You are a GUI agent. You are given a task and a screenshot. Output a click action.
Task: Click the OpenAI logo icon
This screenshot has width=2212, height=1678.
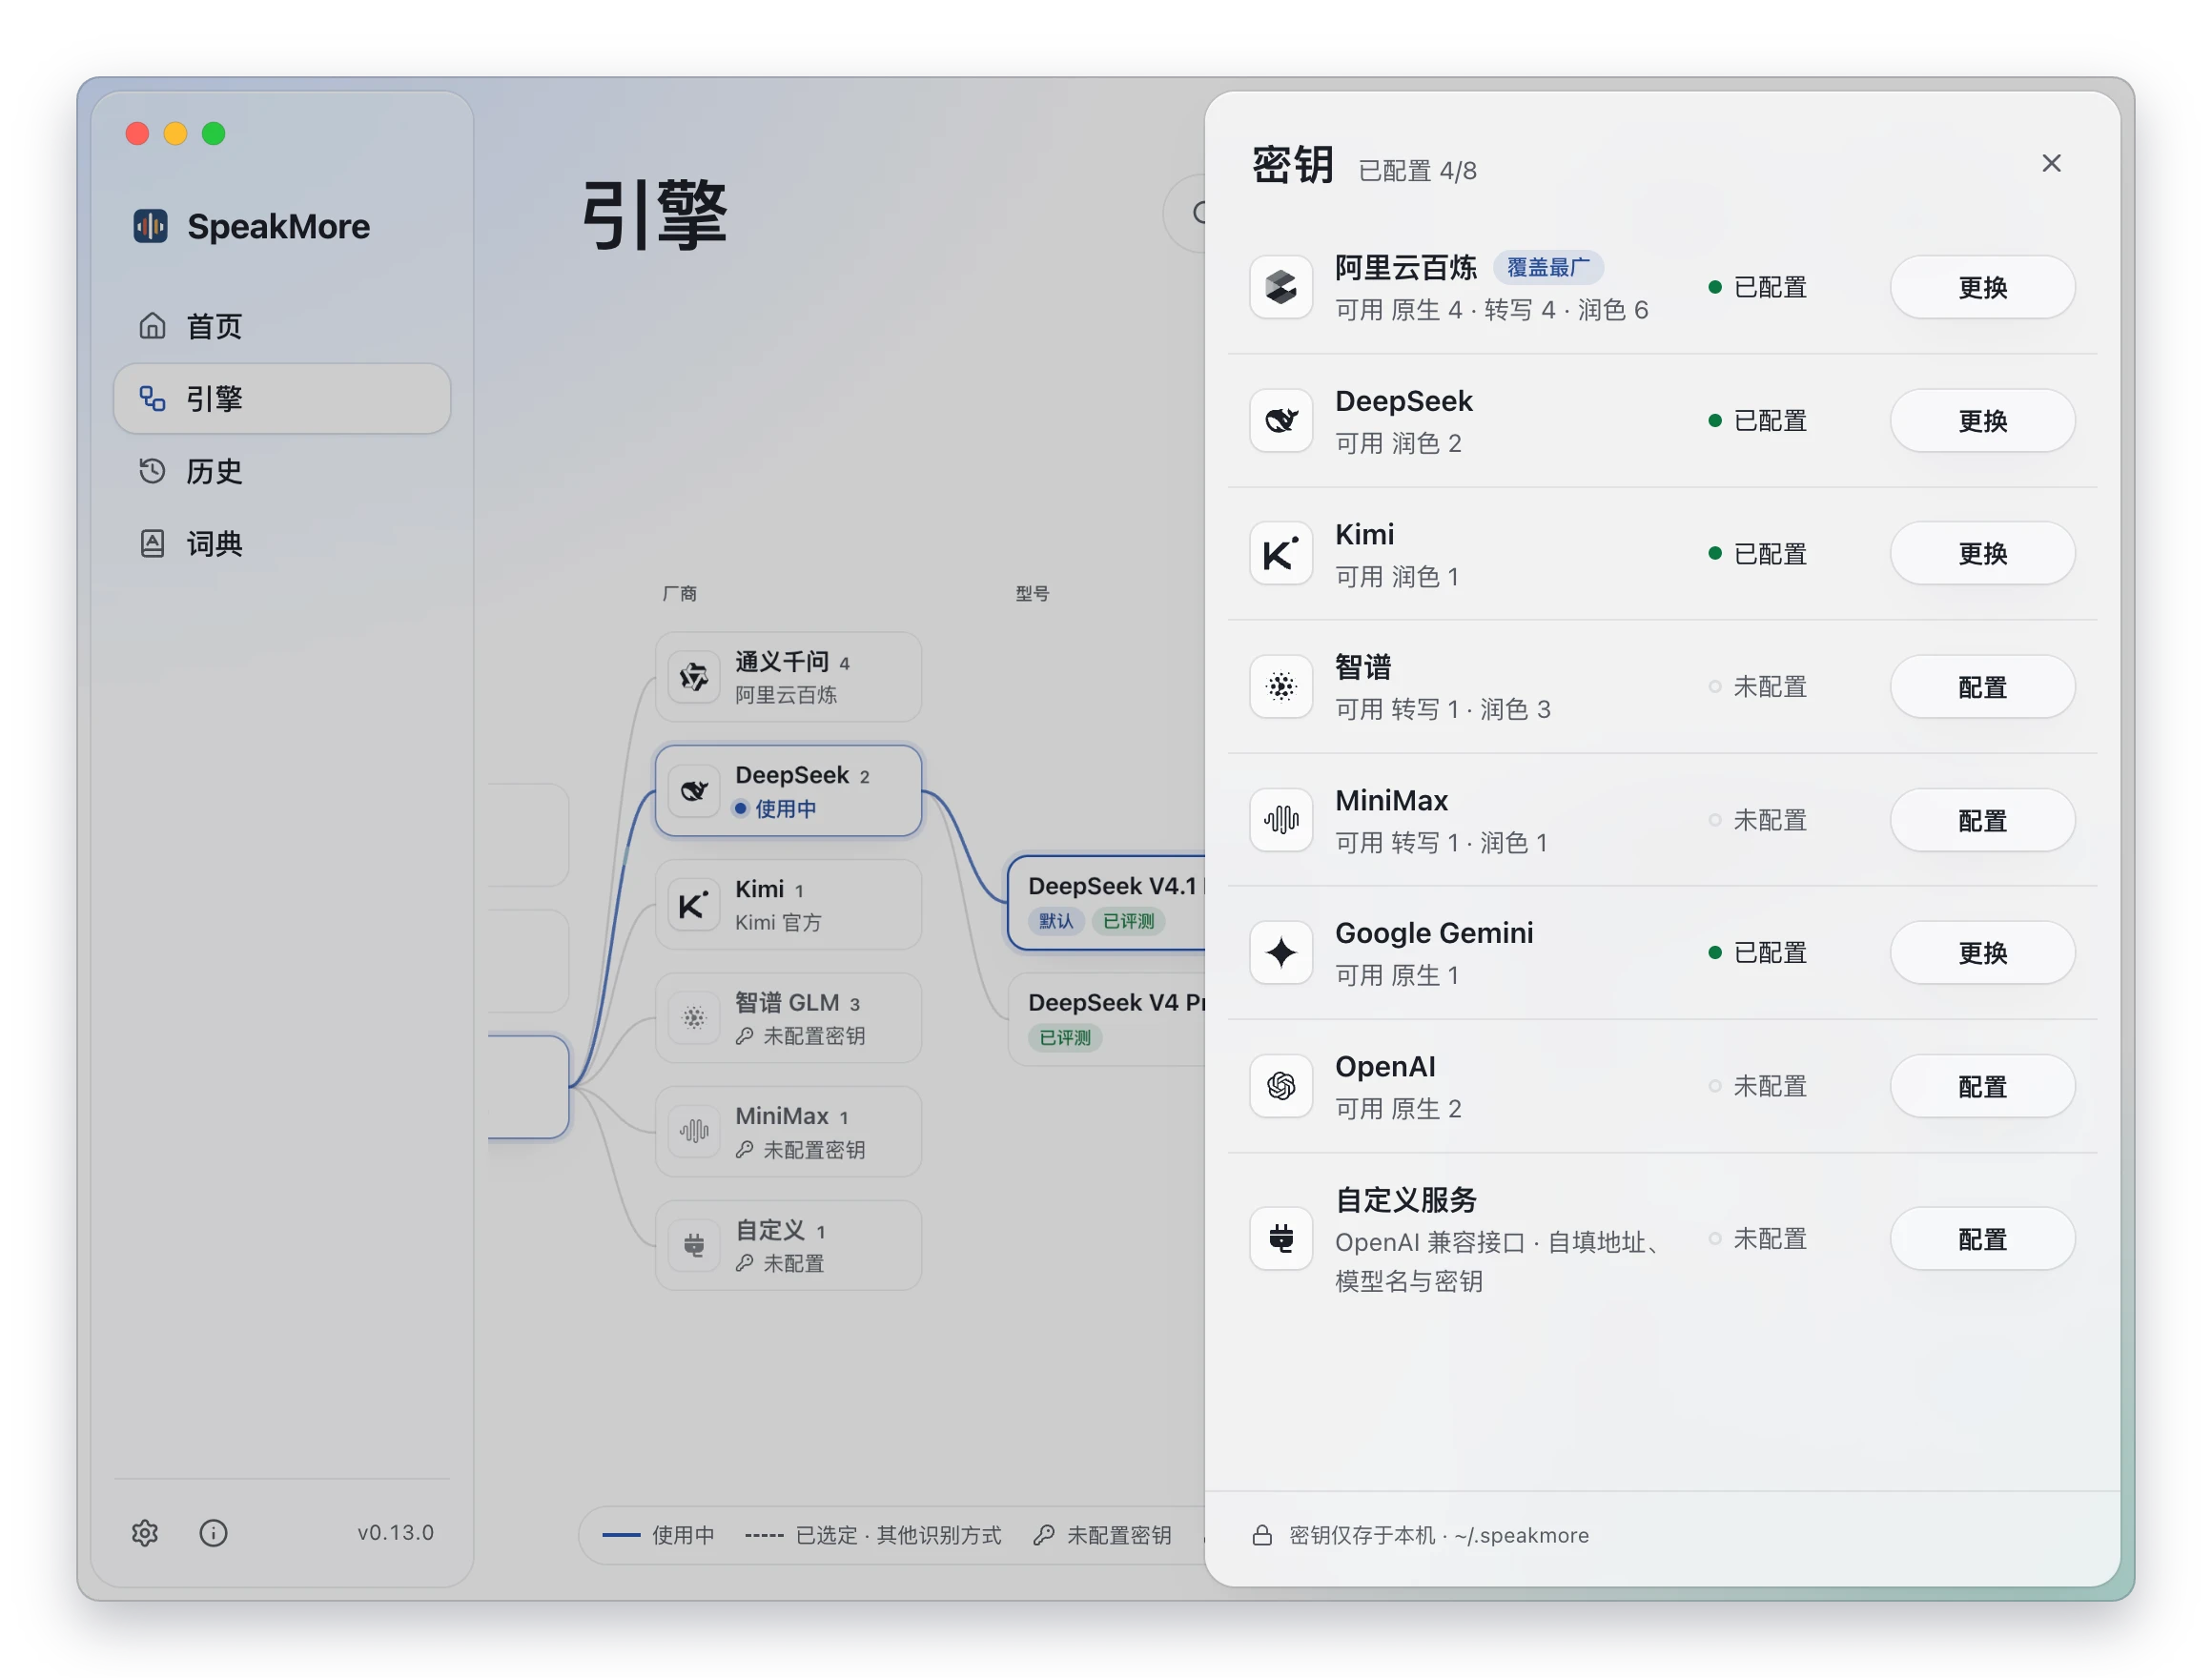(x=1280, y=1085)
